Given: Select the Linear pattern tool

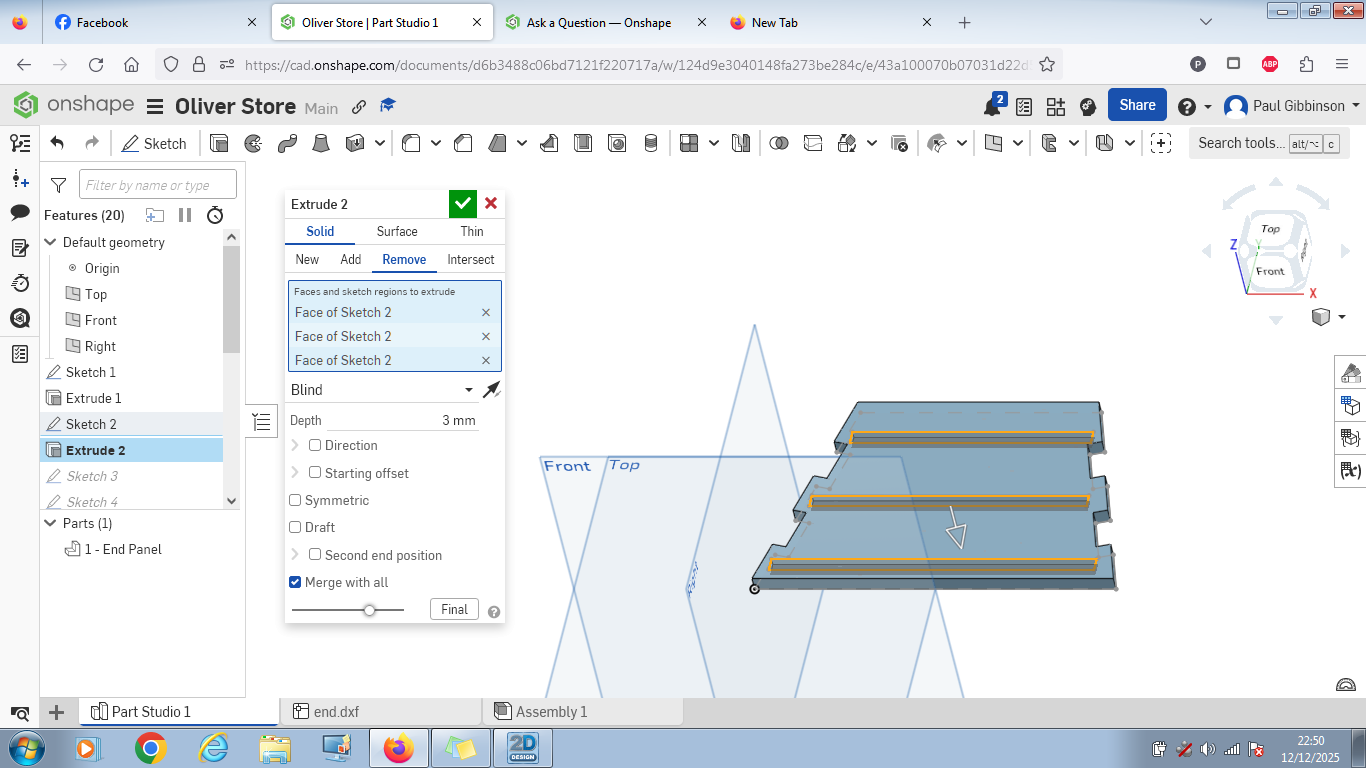Looking at the screenshot, I should [689, 143].
